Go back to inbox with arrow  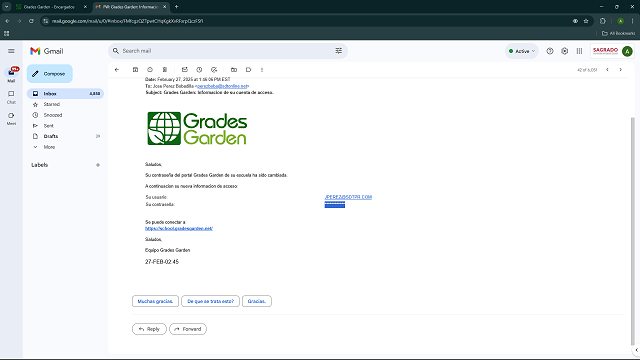pyautogui.click(x=117, y=70)
